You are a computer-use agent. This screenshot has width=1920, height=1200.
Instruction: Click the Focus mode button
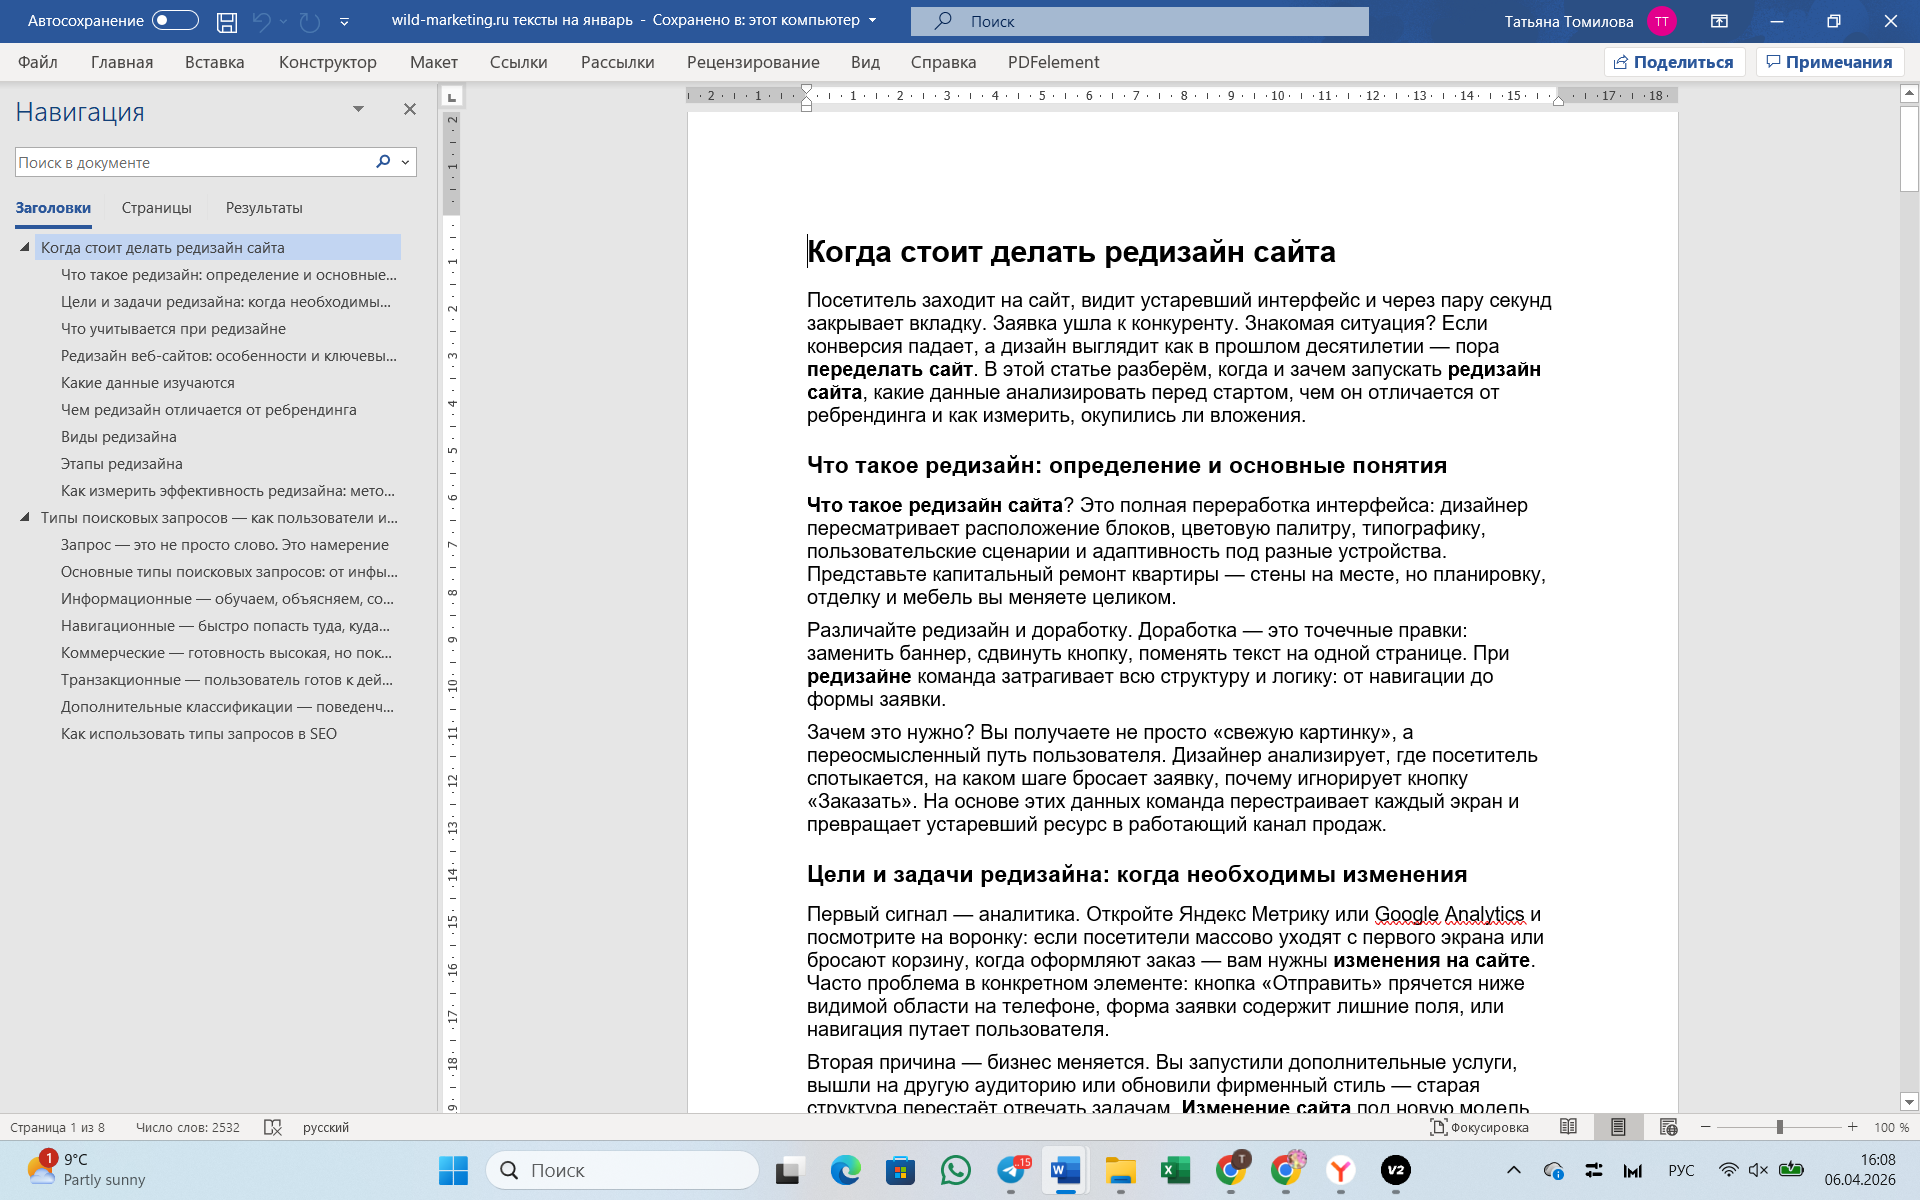(x=1479, y=1127)
